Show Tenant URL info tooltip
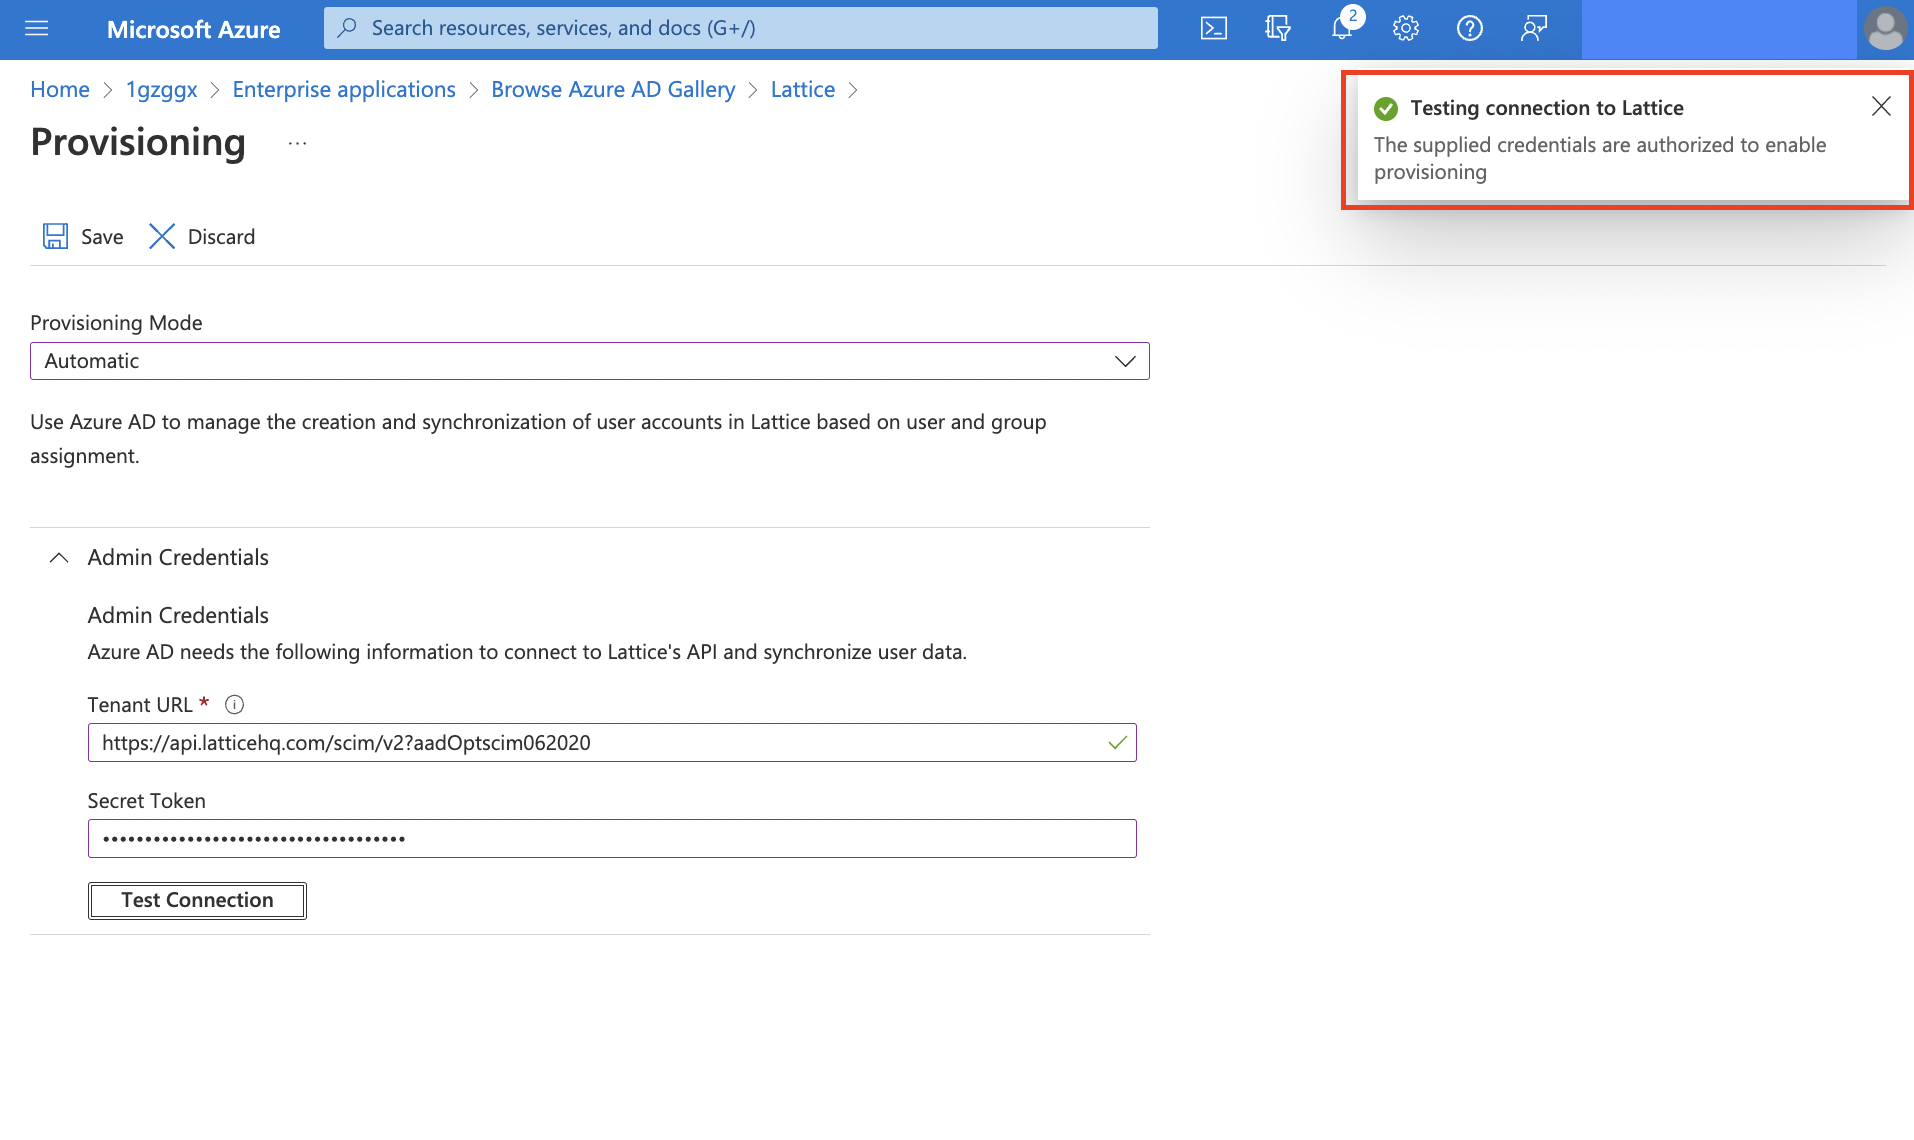 point(234,705)
